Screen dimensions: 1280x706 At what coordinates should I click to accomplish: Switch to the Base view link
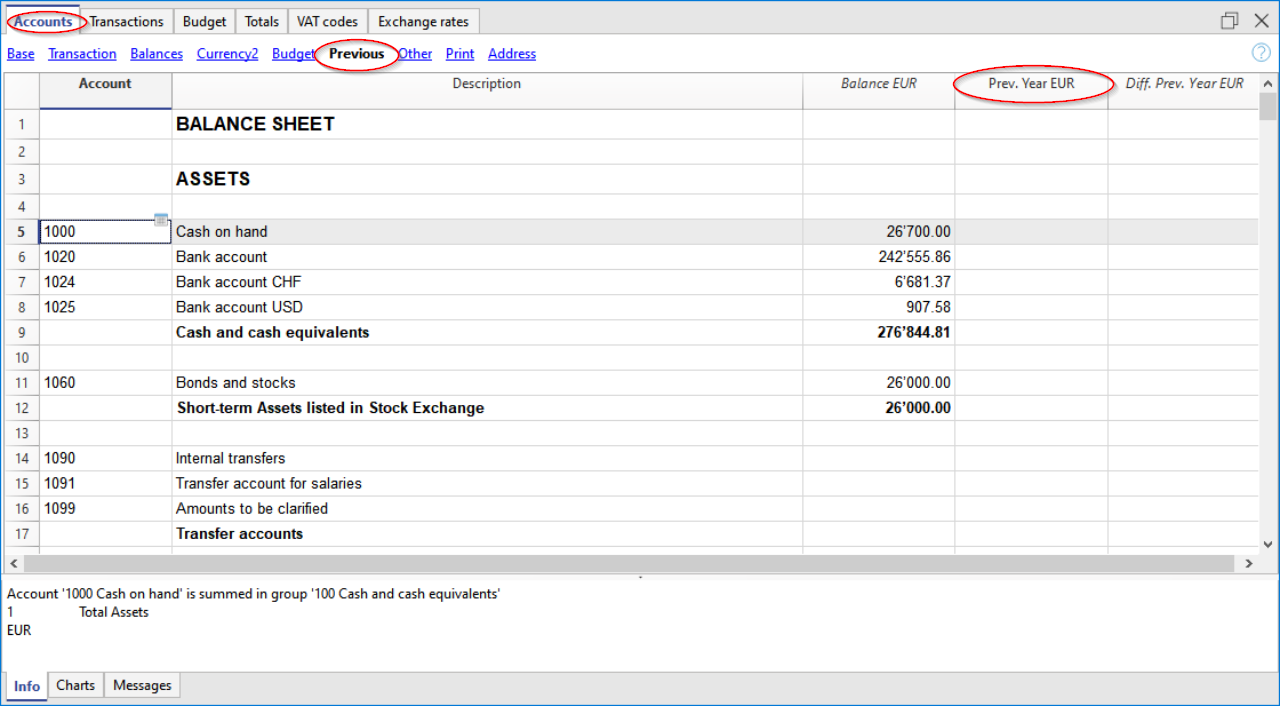pyautogui.click(x=21, y=54)
